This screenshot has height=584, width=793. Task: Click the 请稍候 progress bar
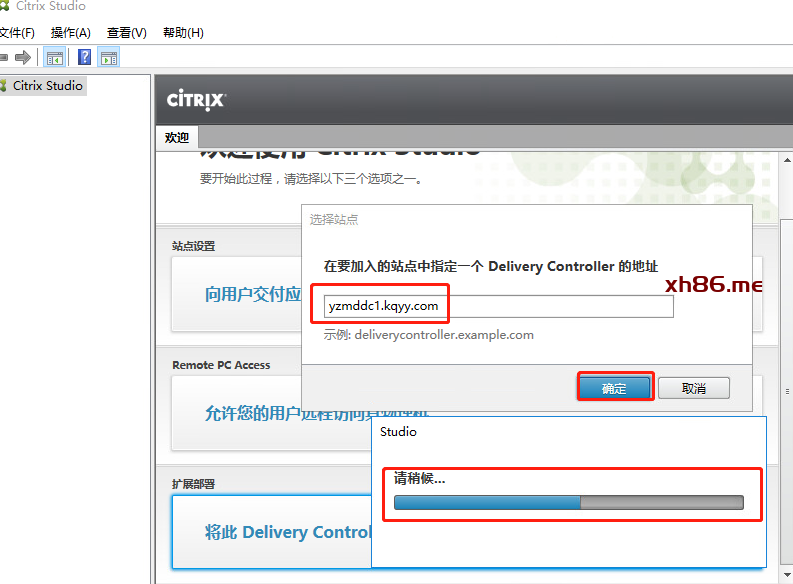coord(568,502)
